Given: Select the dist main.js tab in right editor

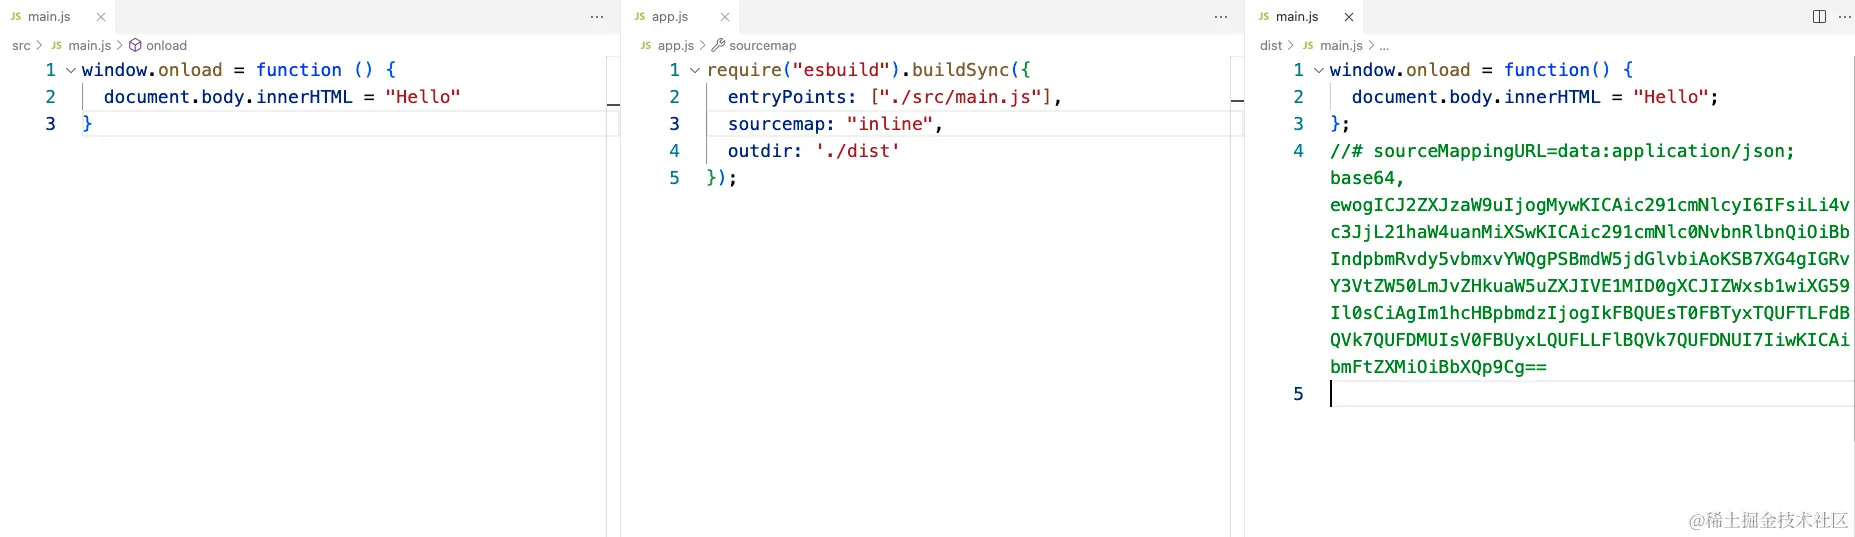Looking at the screenshot, I should (x=1297, y=17).
